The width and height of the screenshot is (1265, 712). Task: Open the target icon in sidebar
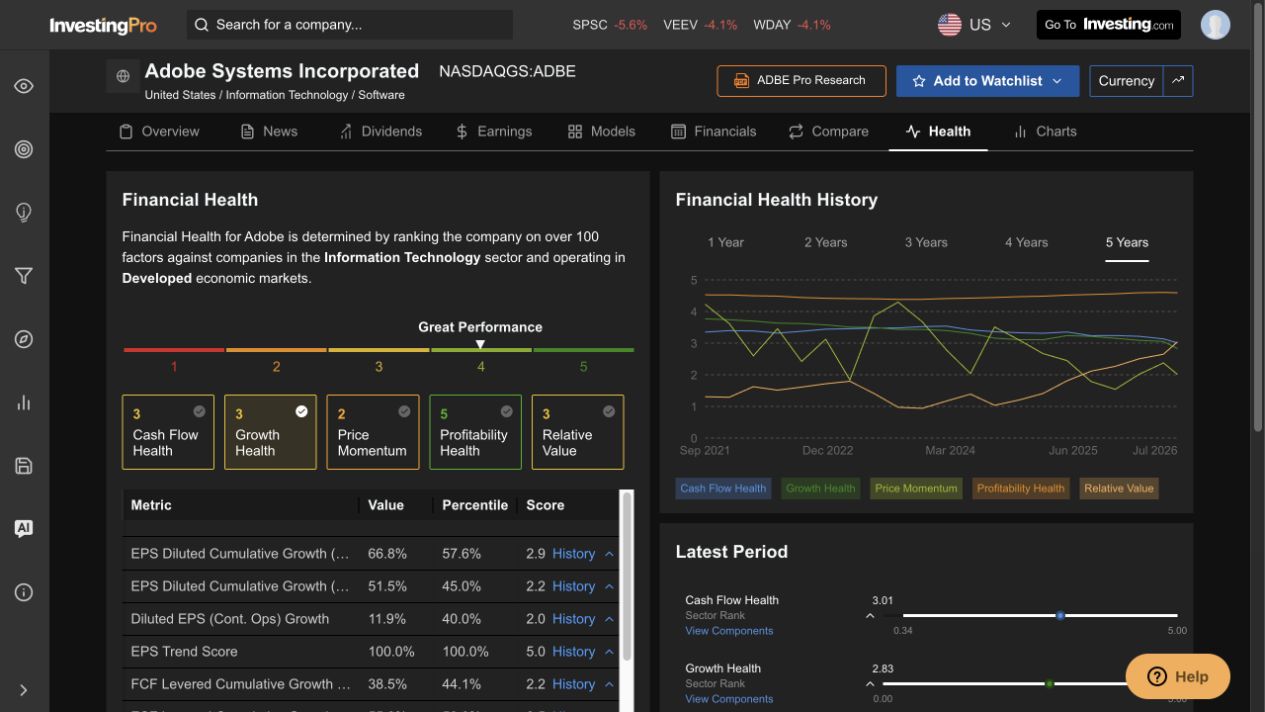coord(24,149)
